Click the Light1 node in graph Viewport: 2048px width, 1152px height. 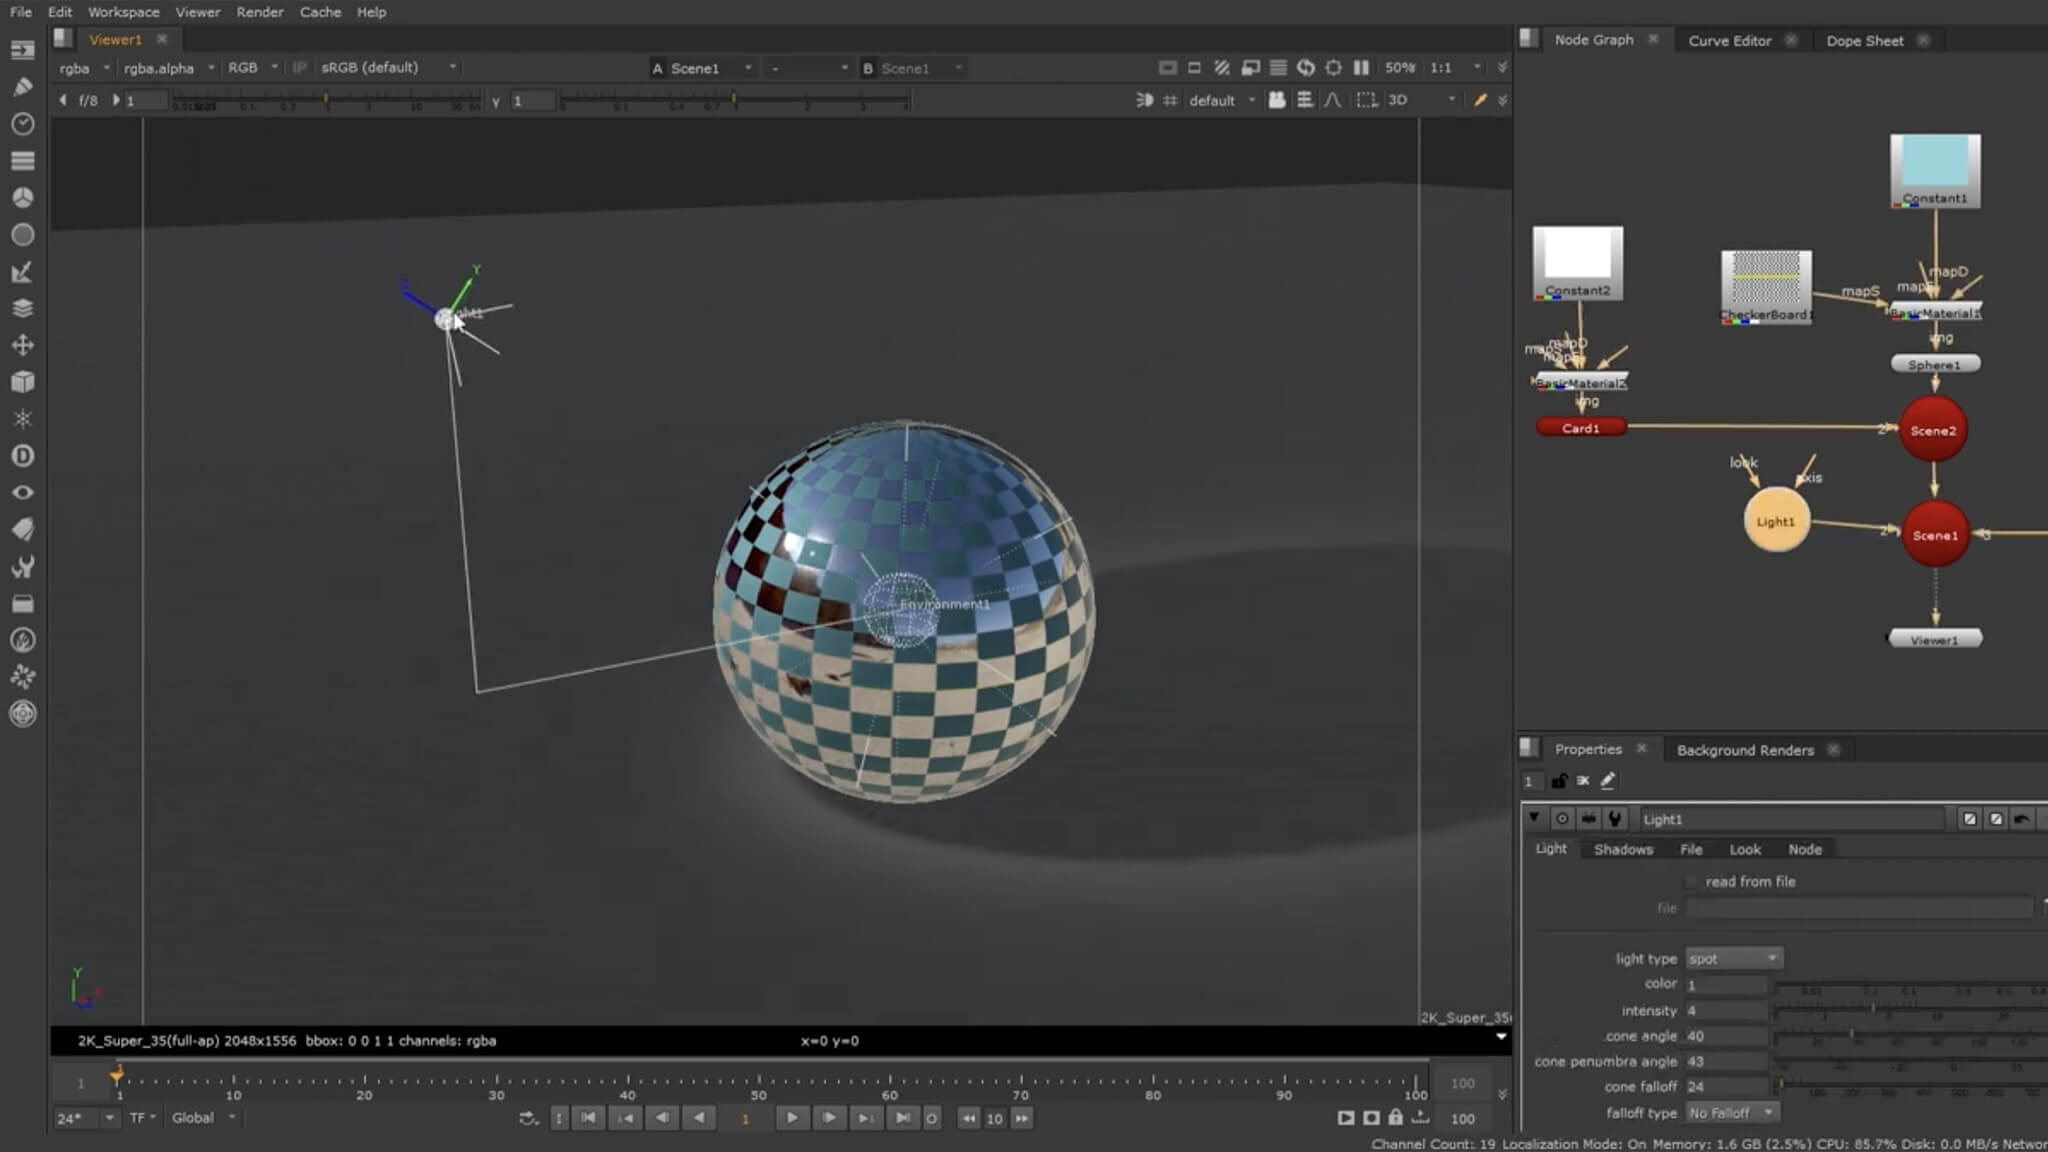tap(1776, 521)
